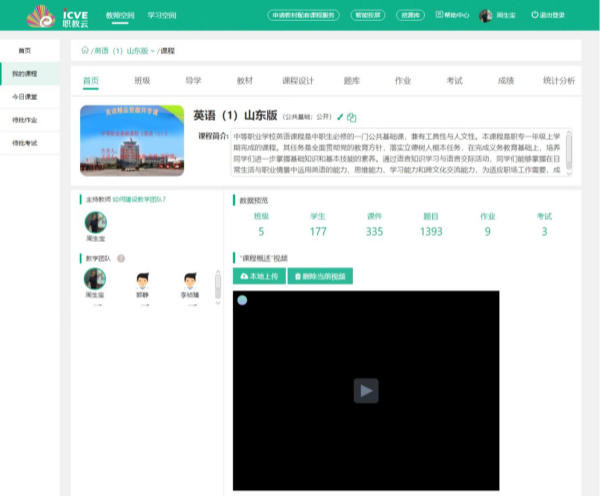Click 英语 (1) 山东版 breadcrumb link

point(121,51)
